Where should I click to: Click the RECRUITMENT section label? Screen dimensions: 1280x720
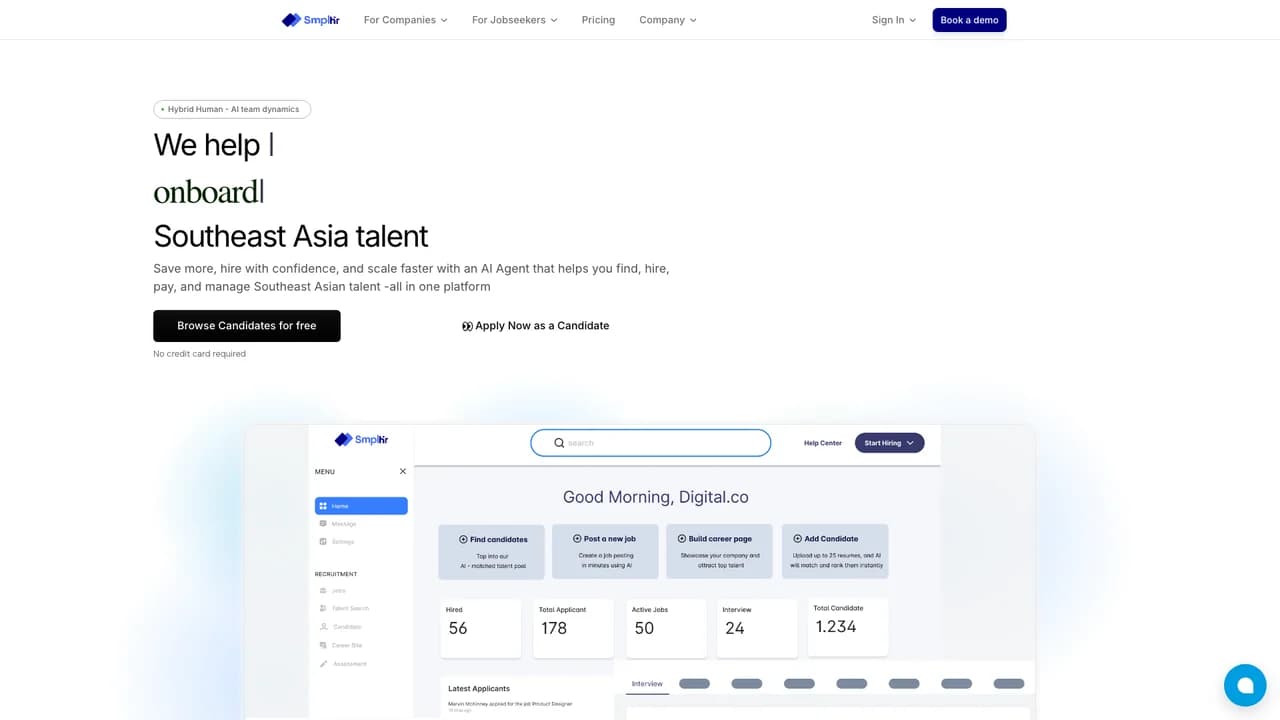(336, 574)
